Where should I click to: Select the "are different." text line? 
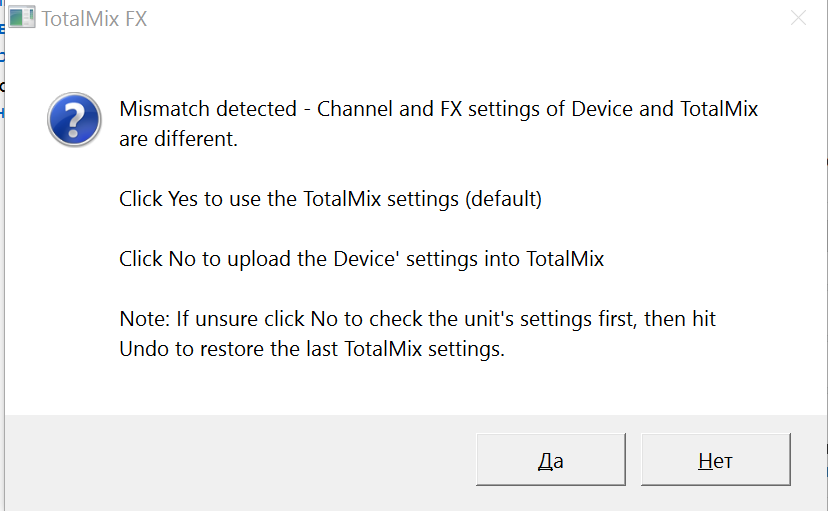pyautogui.click(x=178, y=139)
